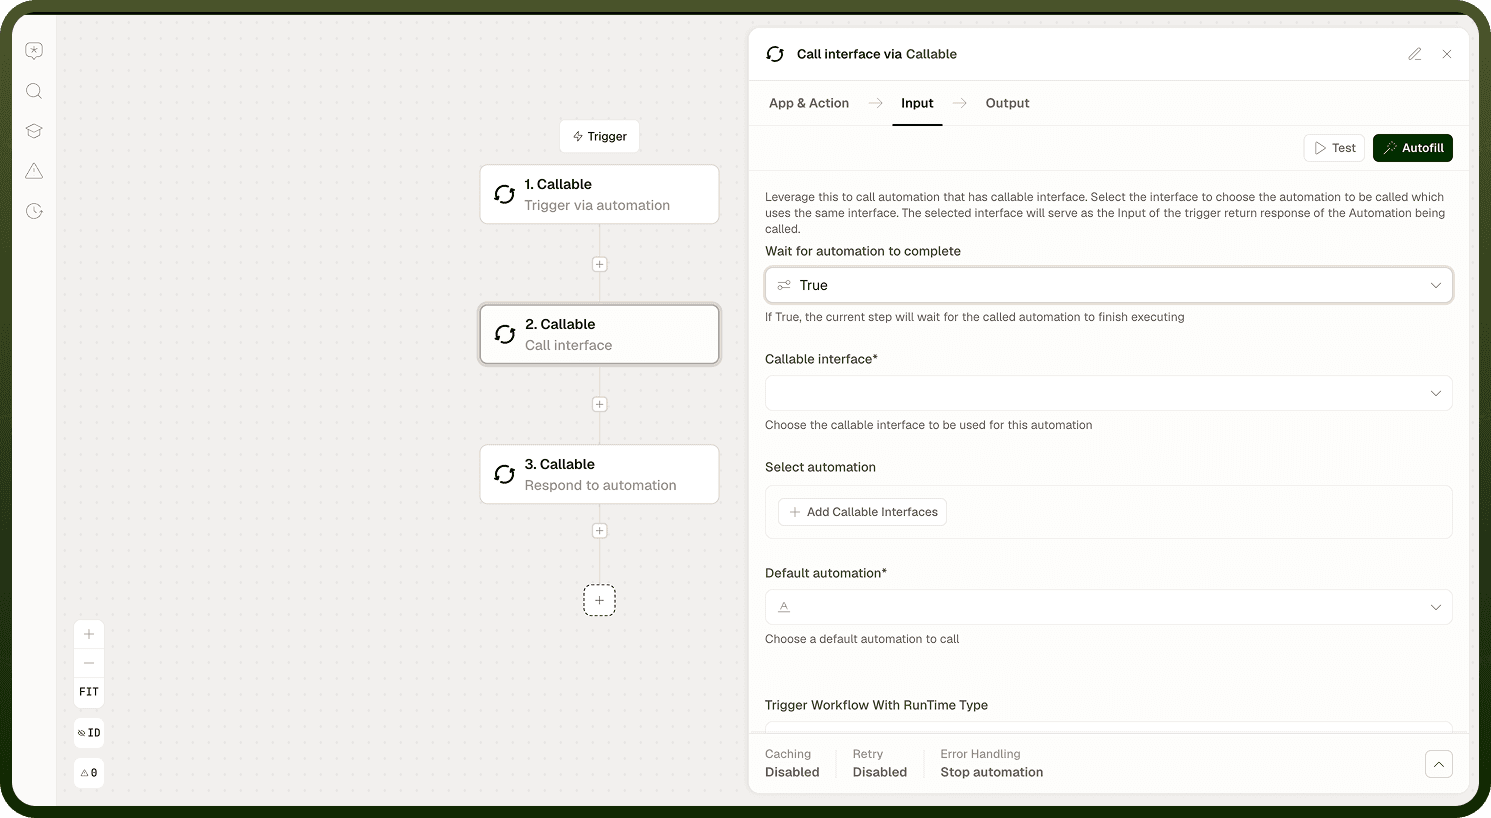Open the warnings counter showing 0
The width and height of the screenshot is (1491, 818).
pyautogui.click(x=89, y=773)
